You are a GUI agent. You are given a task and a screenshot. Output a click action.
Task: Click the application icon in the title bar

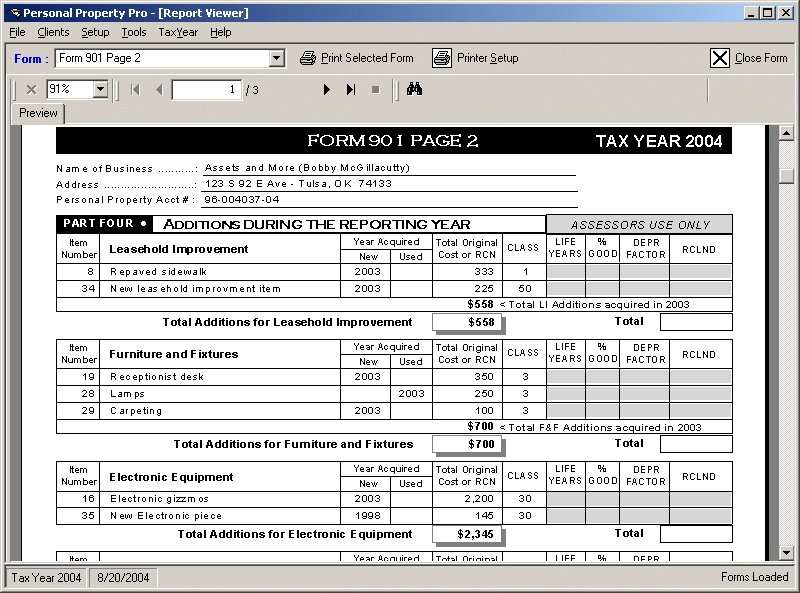(15, 13)
